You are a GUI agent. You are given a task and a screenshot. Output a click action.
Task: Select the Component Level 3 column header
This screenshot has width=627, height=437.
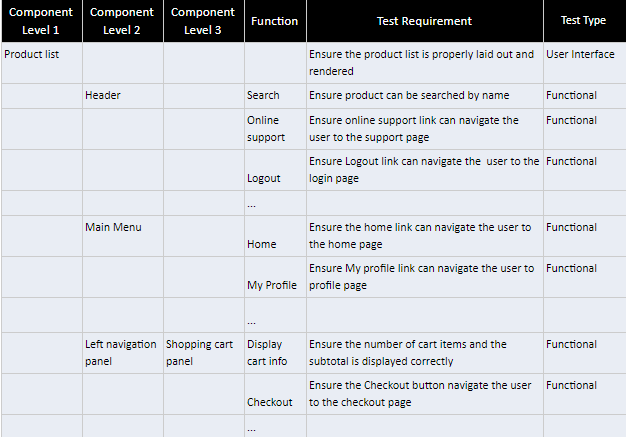204,21
